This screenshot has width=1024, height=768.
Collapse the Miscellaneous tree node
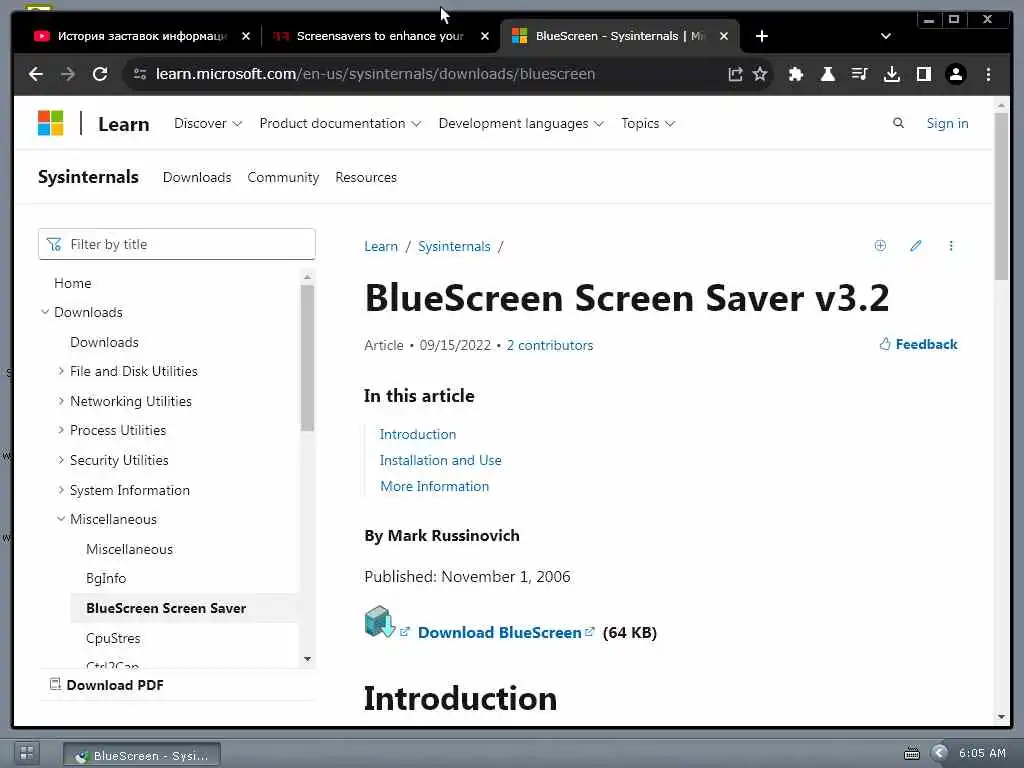[61, 519]
